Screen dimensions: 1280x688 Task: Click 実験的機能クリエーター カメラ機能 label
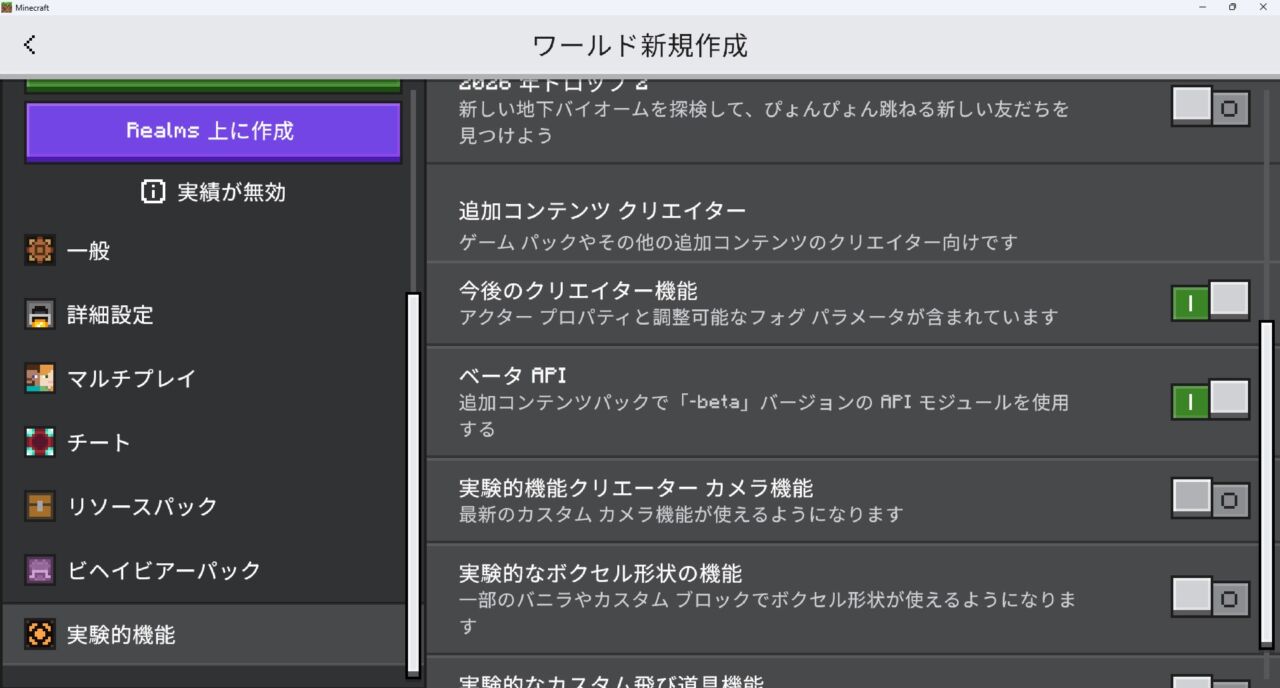point(636,488)
